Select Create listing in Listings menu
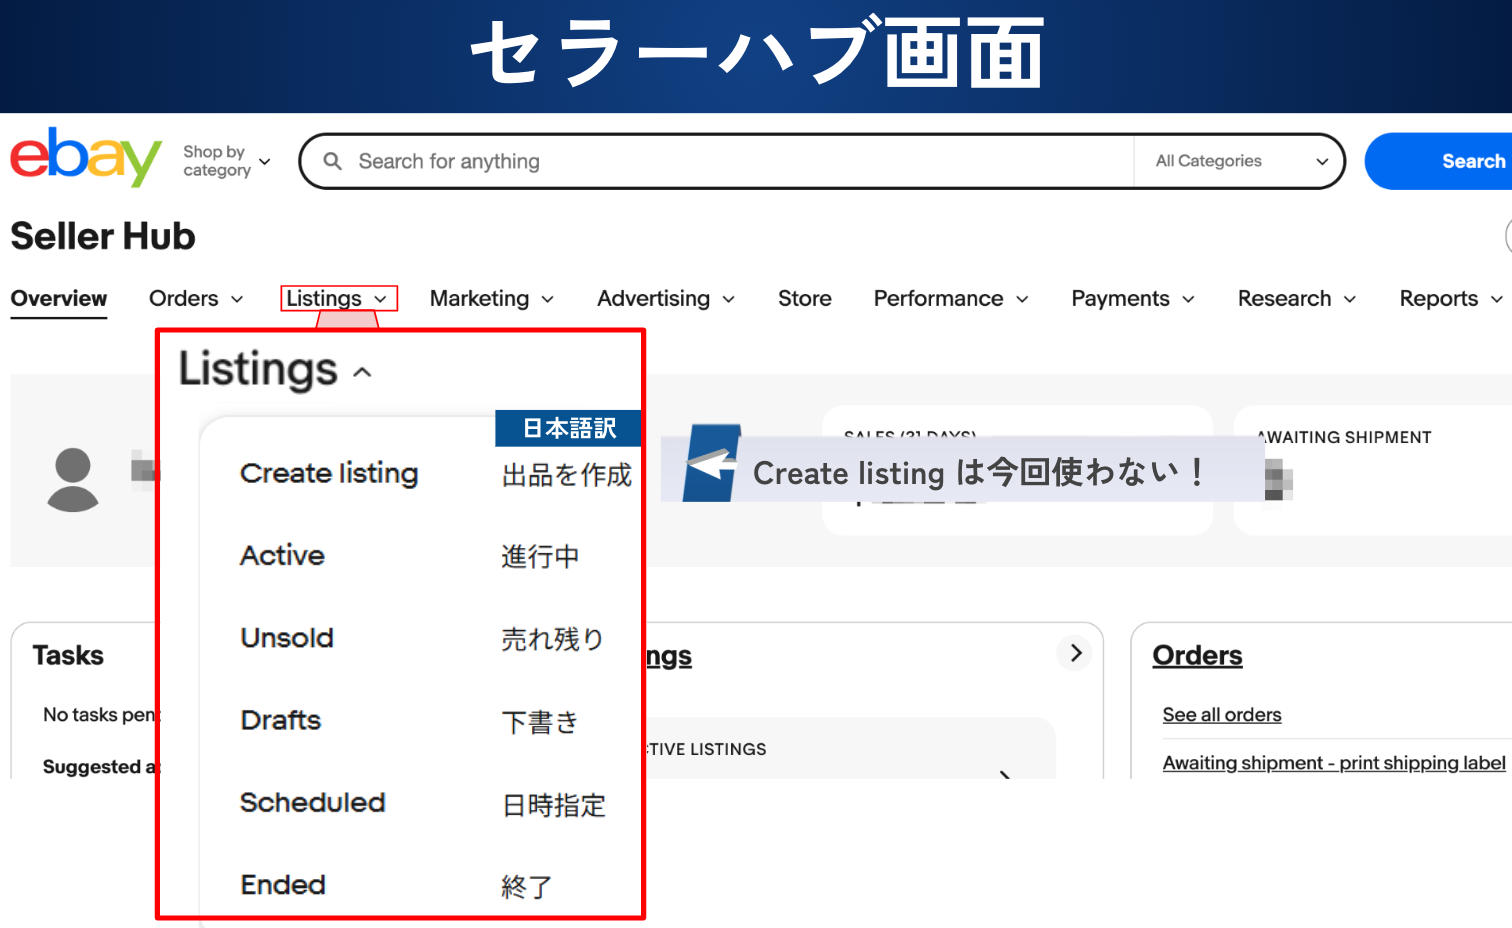Viewport: 1512px width, 928px height. pyautogui.click(x=329, y=473)
